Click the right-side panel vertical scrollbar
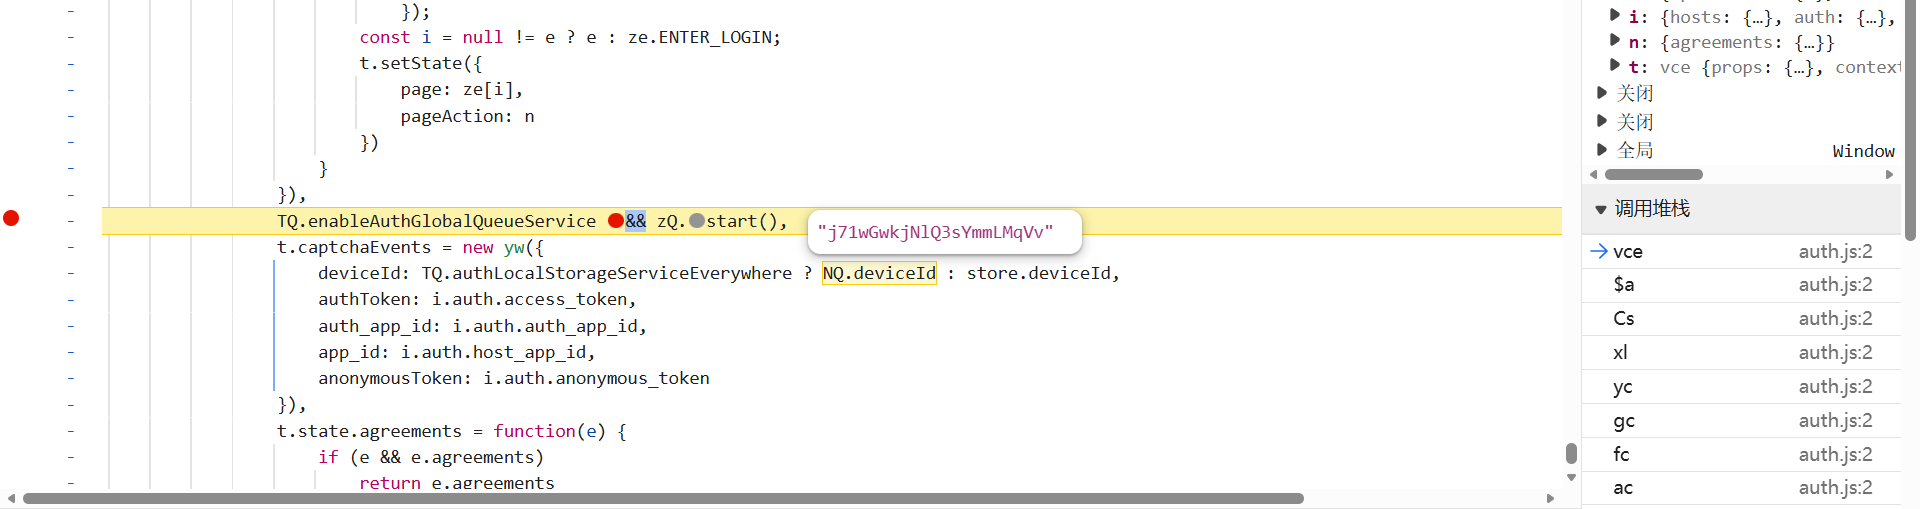Viewport: 1920px width, 509px height. (x=1910, y=120)
